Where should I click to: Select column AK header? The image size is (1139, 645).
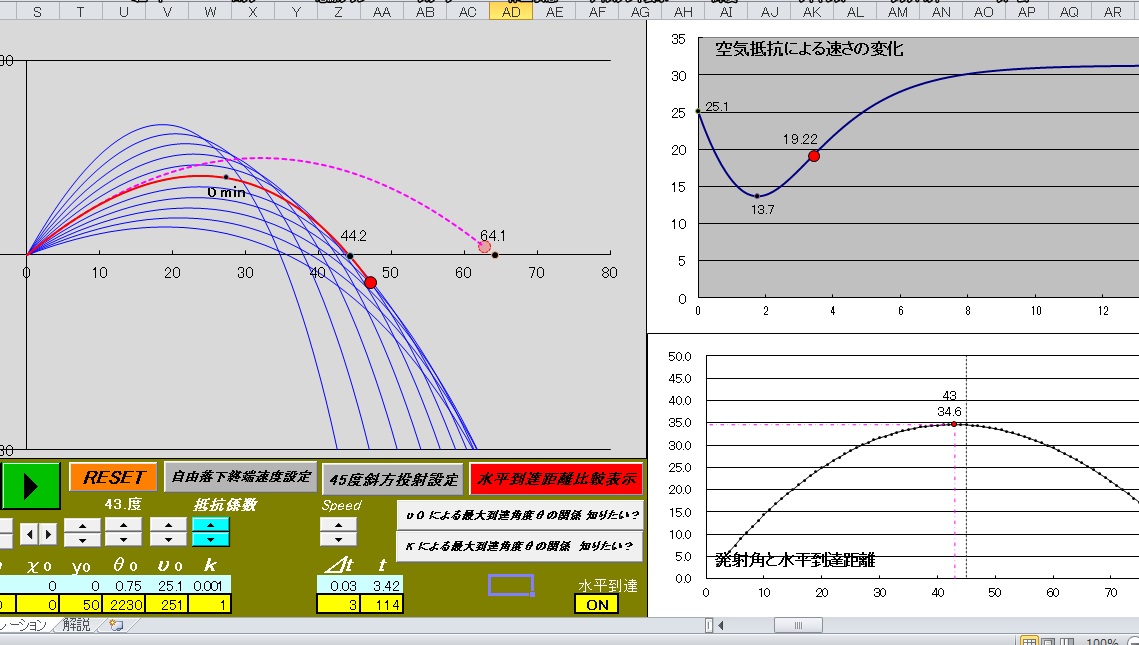tap(812, 11)
